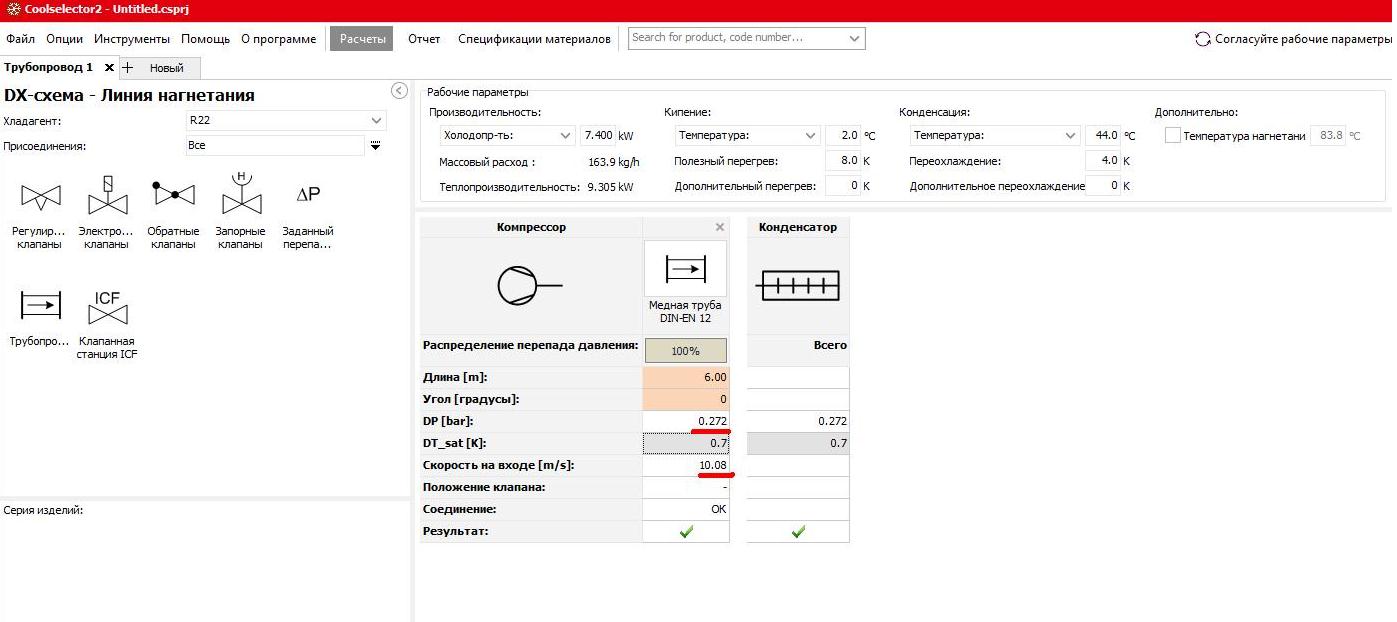The image size is (1397, 622).
Task: Click the Медная труба DIN-EN 12 pipe icon
Action: [685, 268]
